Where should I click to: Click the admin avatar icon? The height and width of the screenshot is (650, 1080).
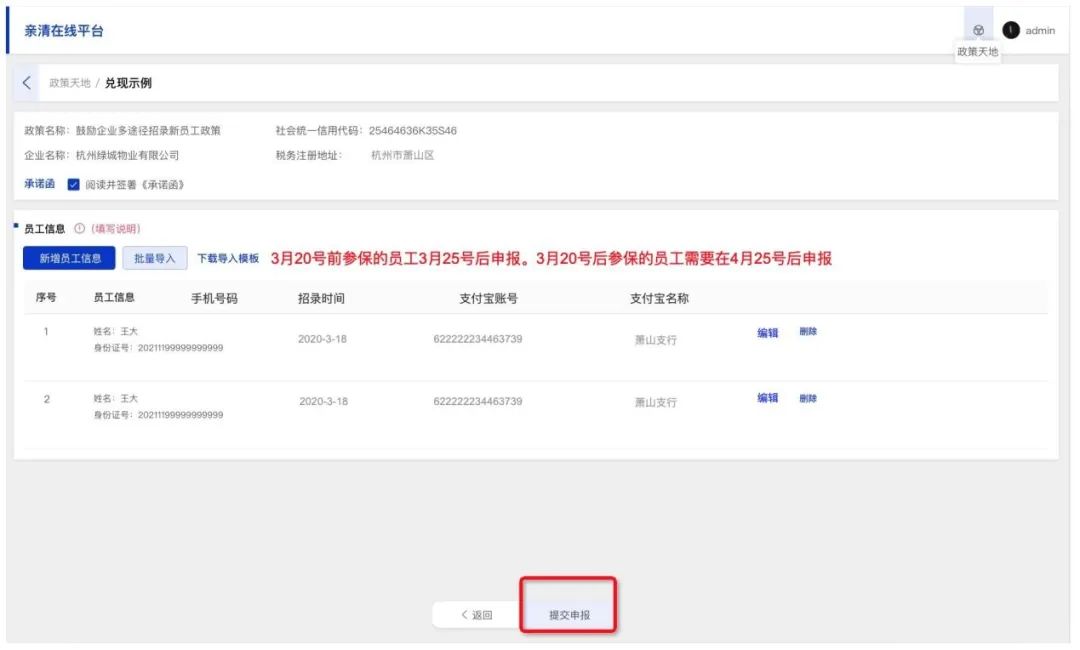click(1011, 30)
